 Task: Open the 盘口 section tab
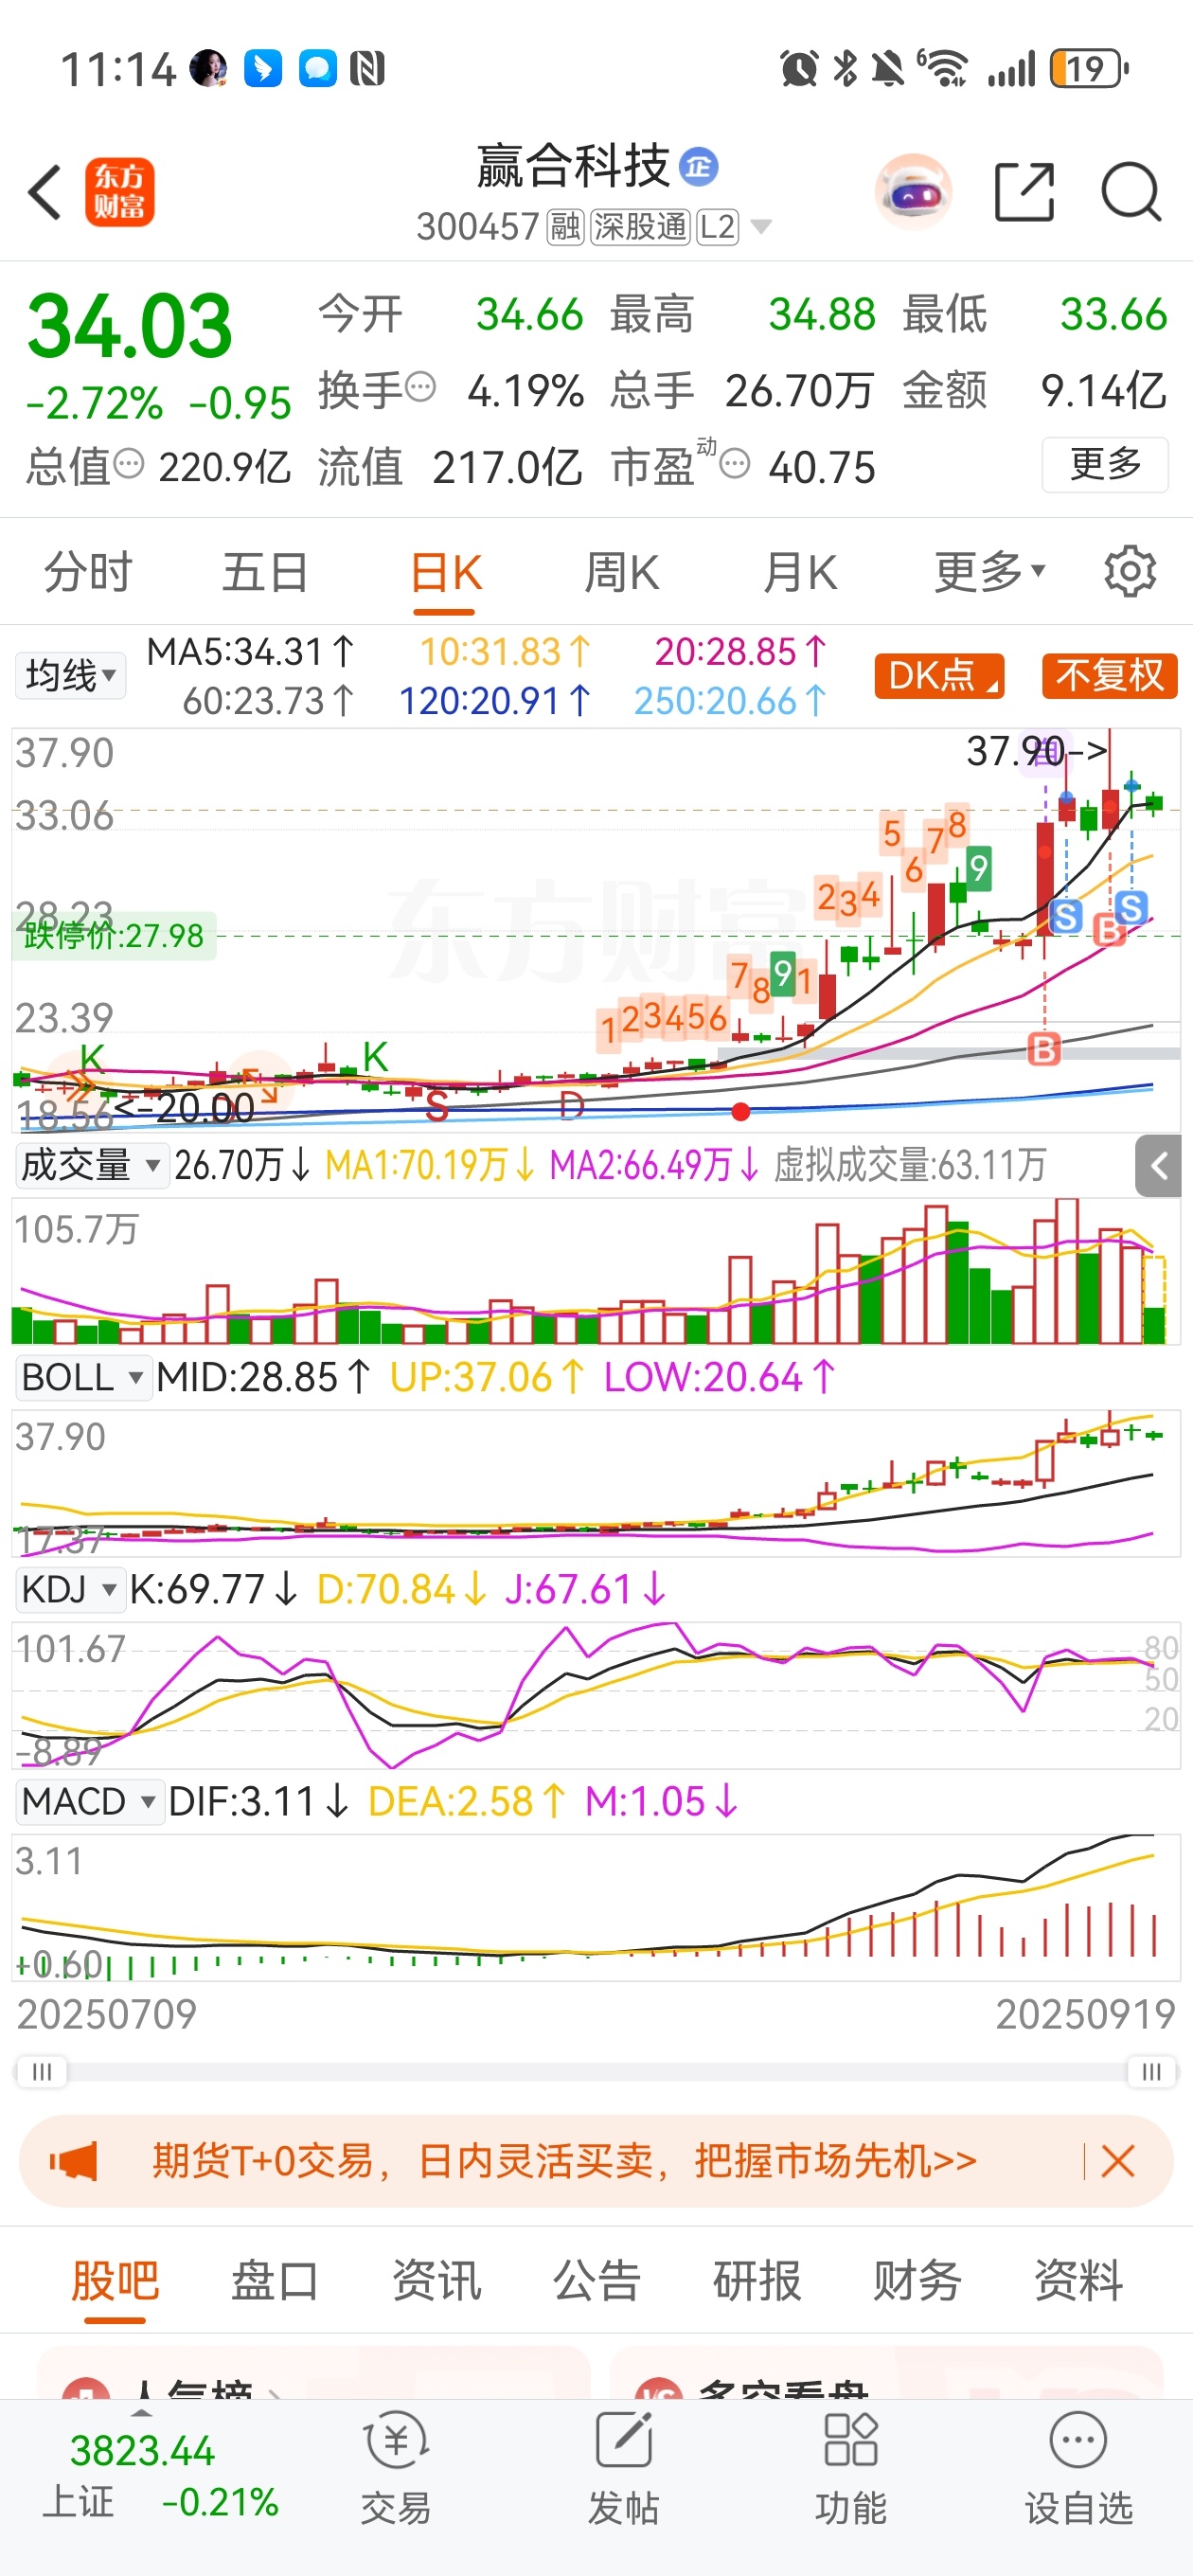(x=275, y=2282)
